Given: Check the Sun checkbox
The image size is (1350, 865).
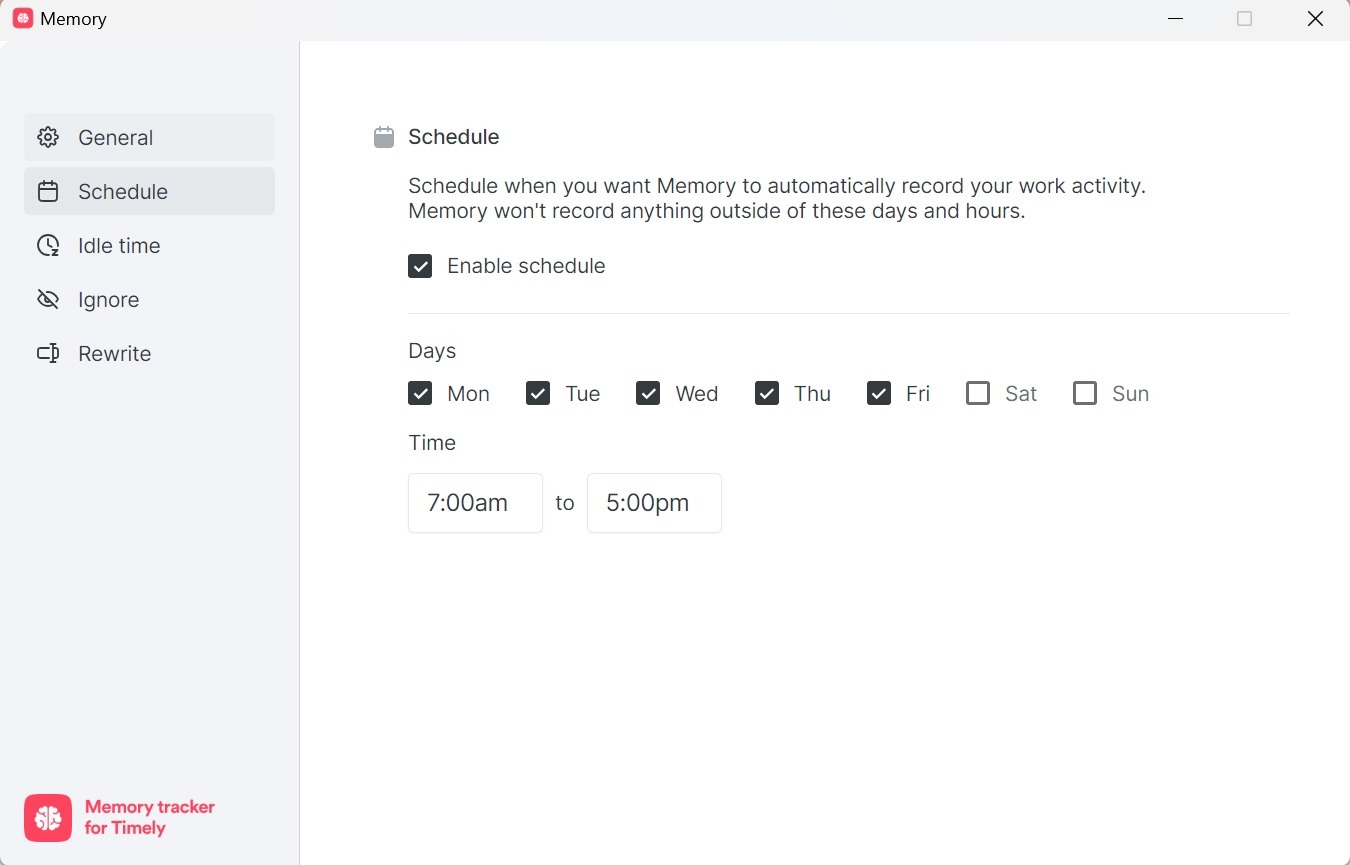Looking at the screenshot, I should 1084,393.
